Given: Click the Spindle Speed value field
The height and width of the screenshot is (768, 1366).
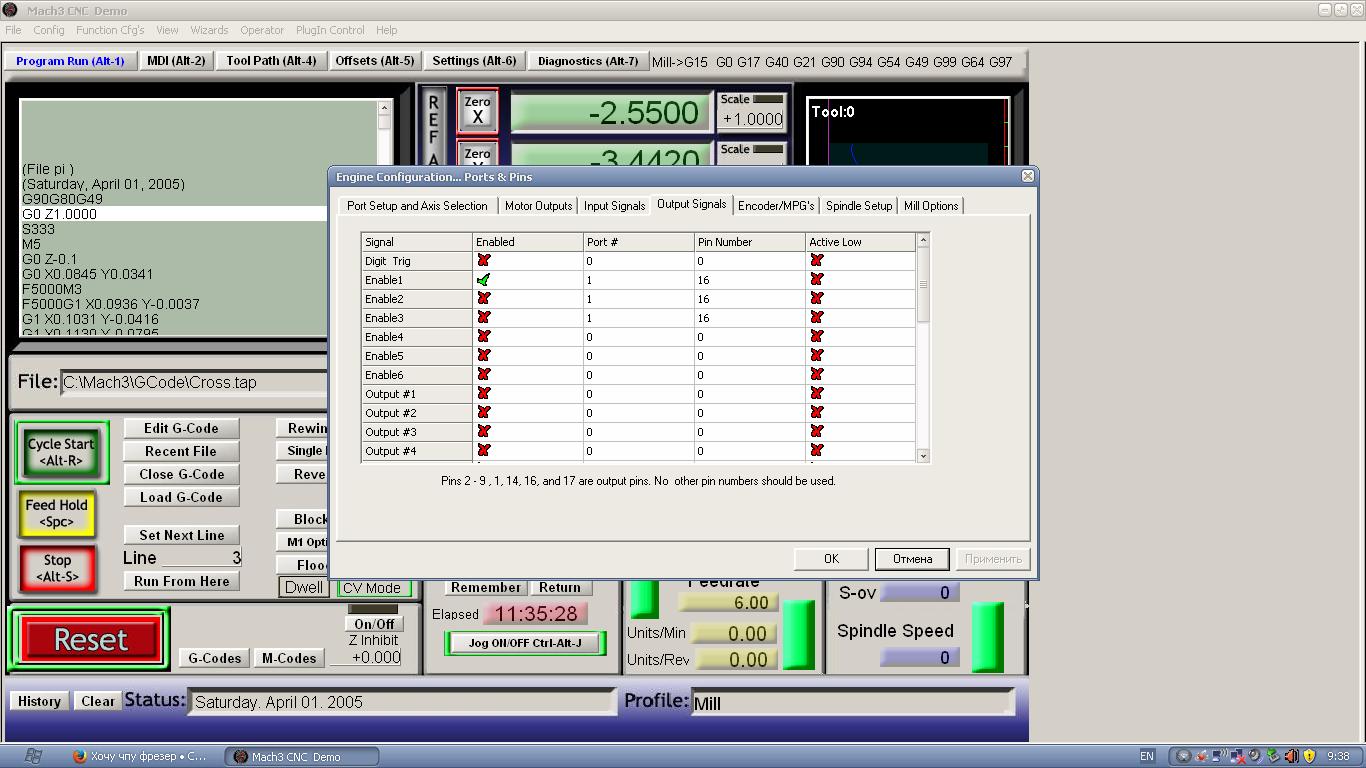Looking at the screenshot, I should pos(920,657).
